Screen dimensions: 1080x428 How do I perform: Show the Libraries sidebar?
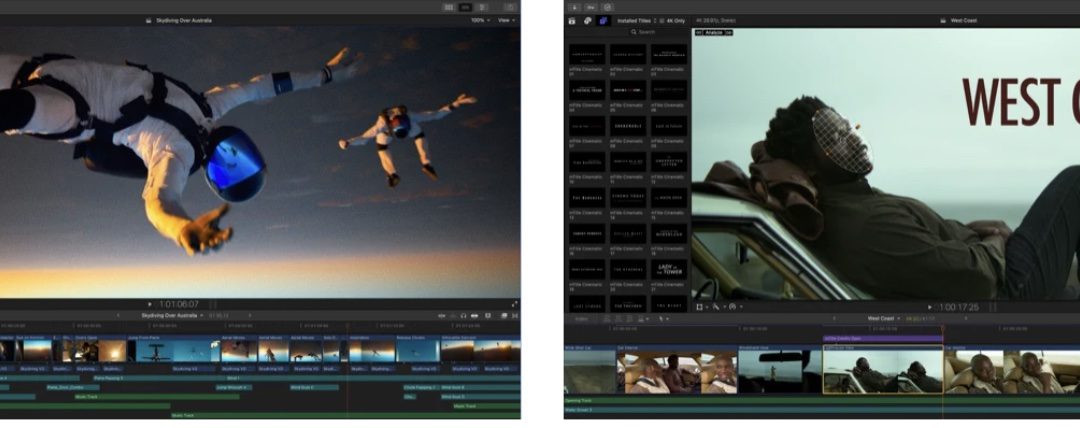click(x=572, y=21)
